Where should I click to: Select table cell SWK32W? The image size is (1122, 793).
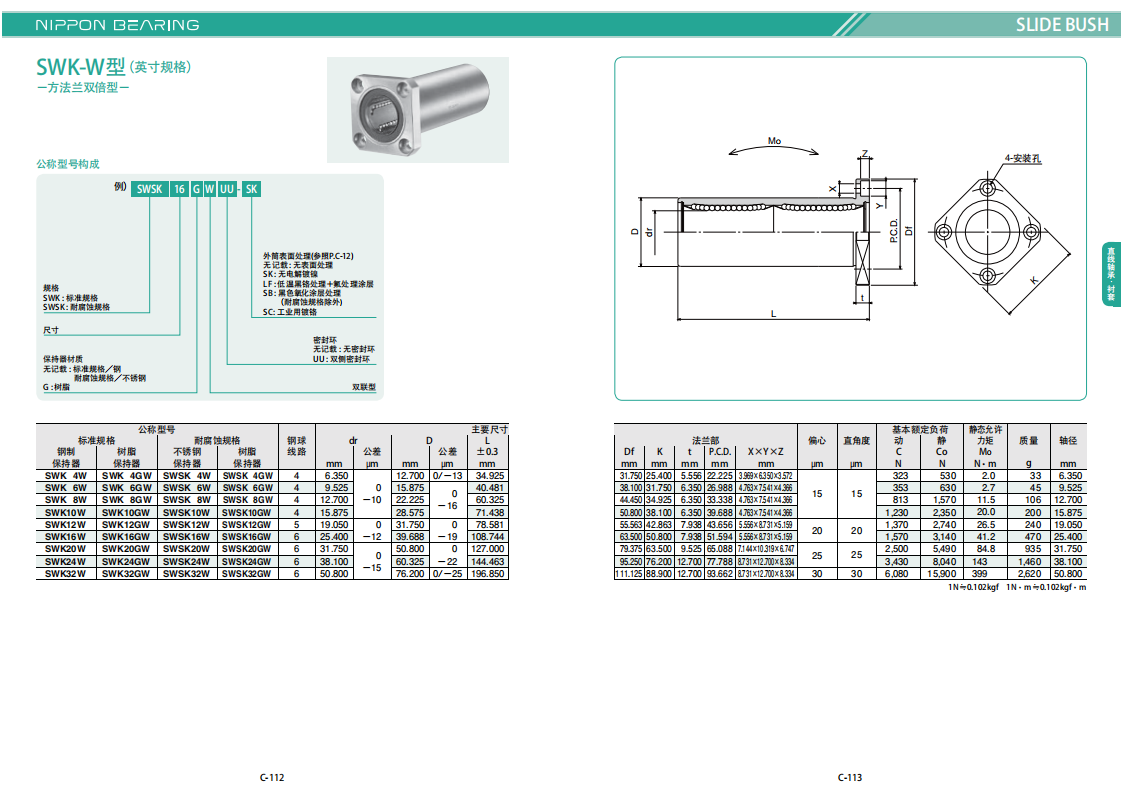pyautogui.click(x=66, y=574)
